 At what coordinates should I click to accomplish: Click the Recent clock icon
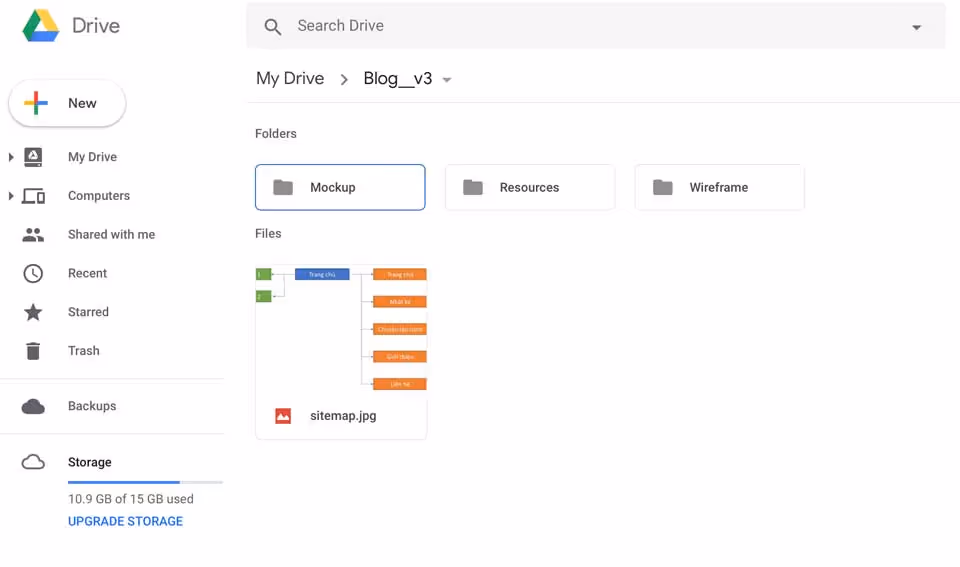33,273
